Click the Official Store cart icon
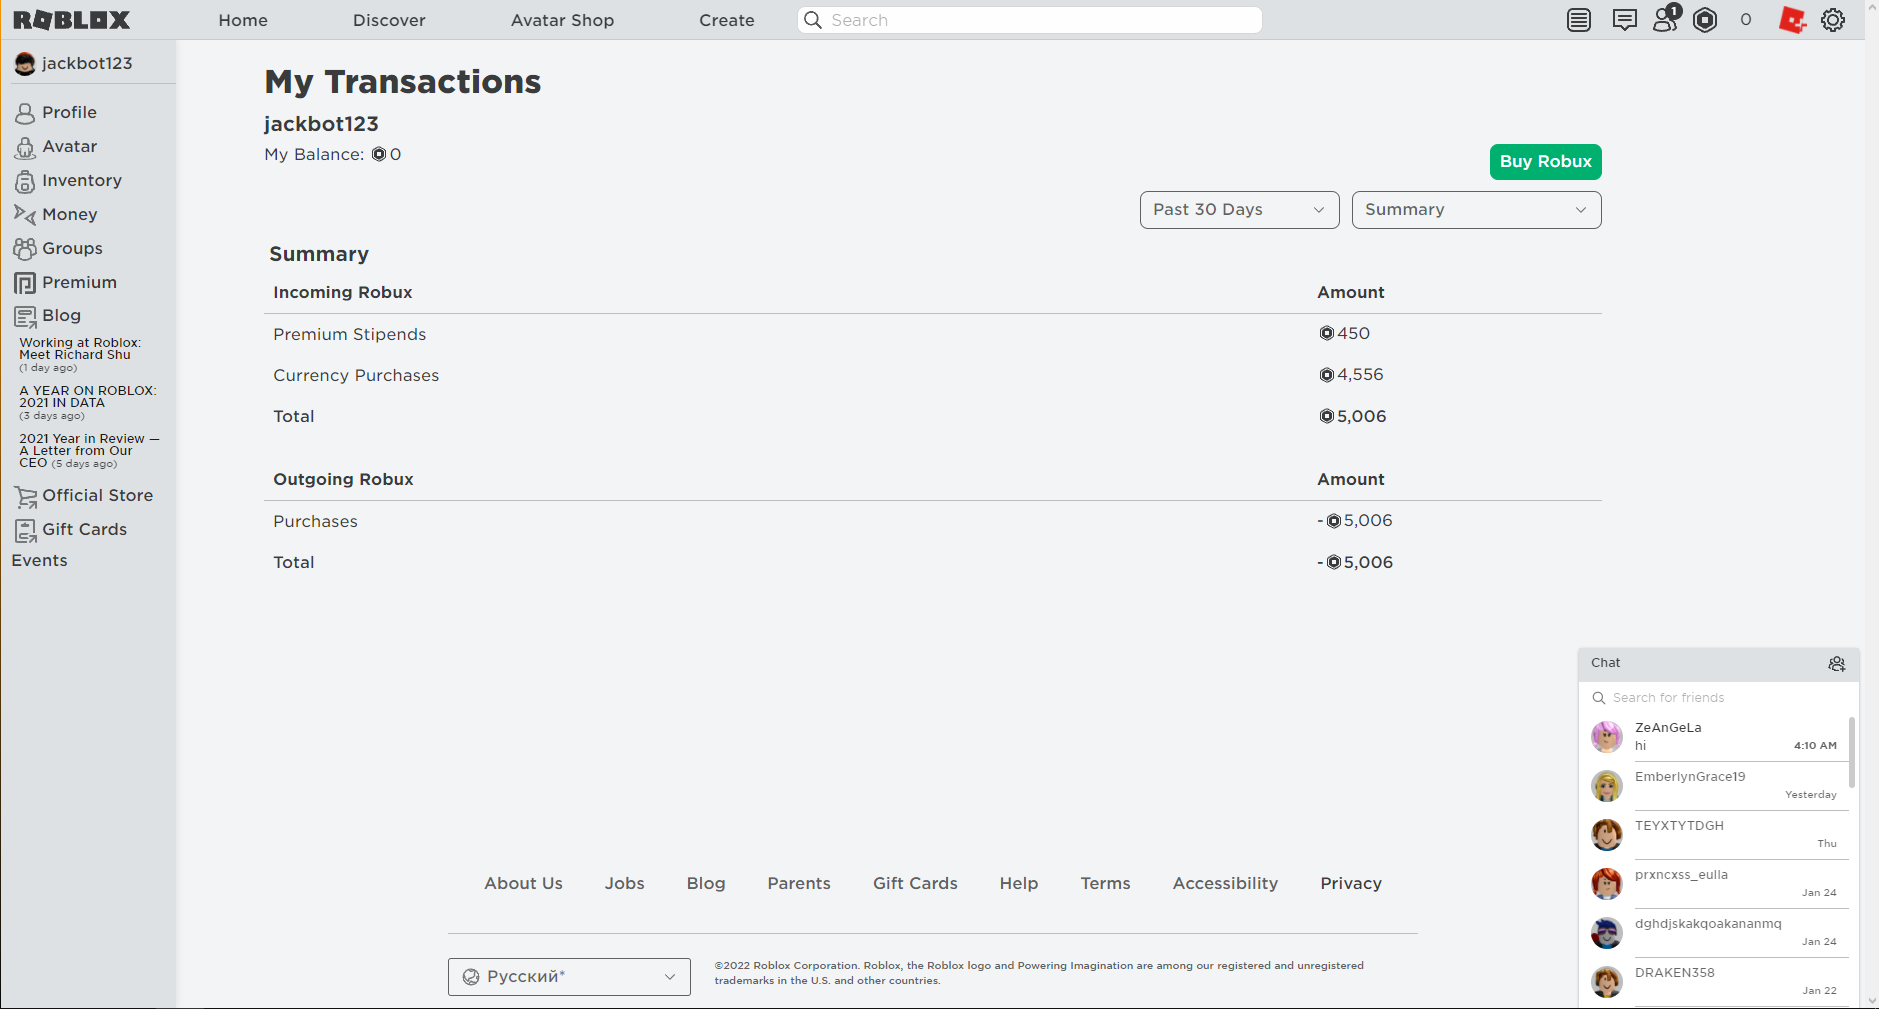This screenshot has height=1009, width=1879. point(25,496)
